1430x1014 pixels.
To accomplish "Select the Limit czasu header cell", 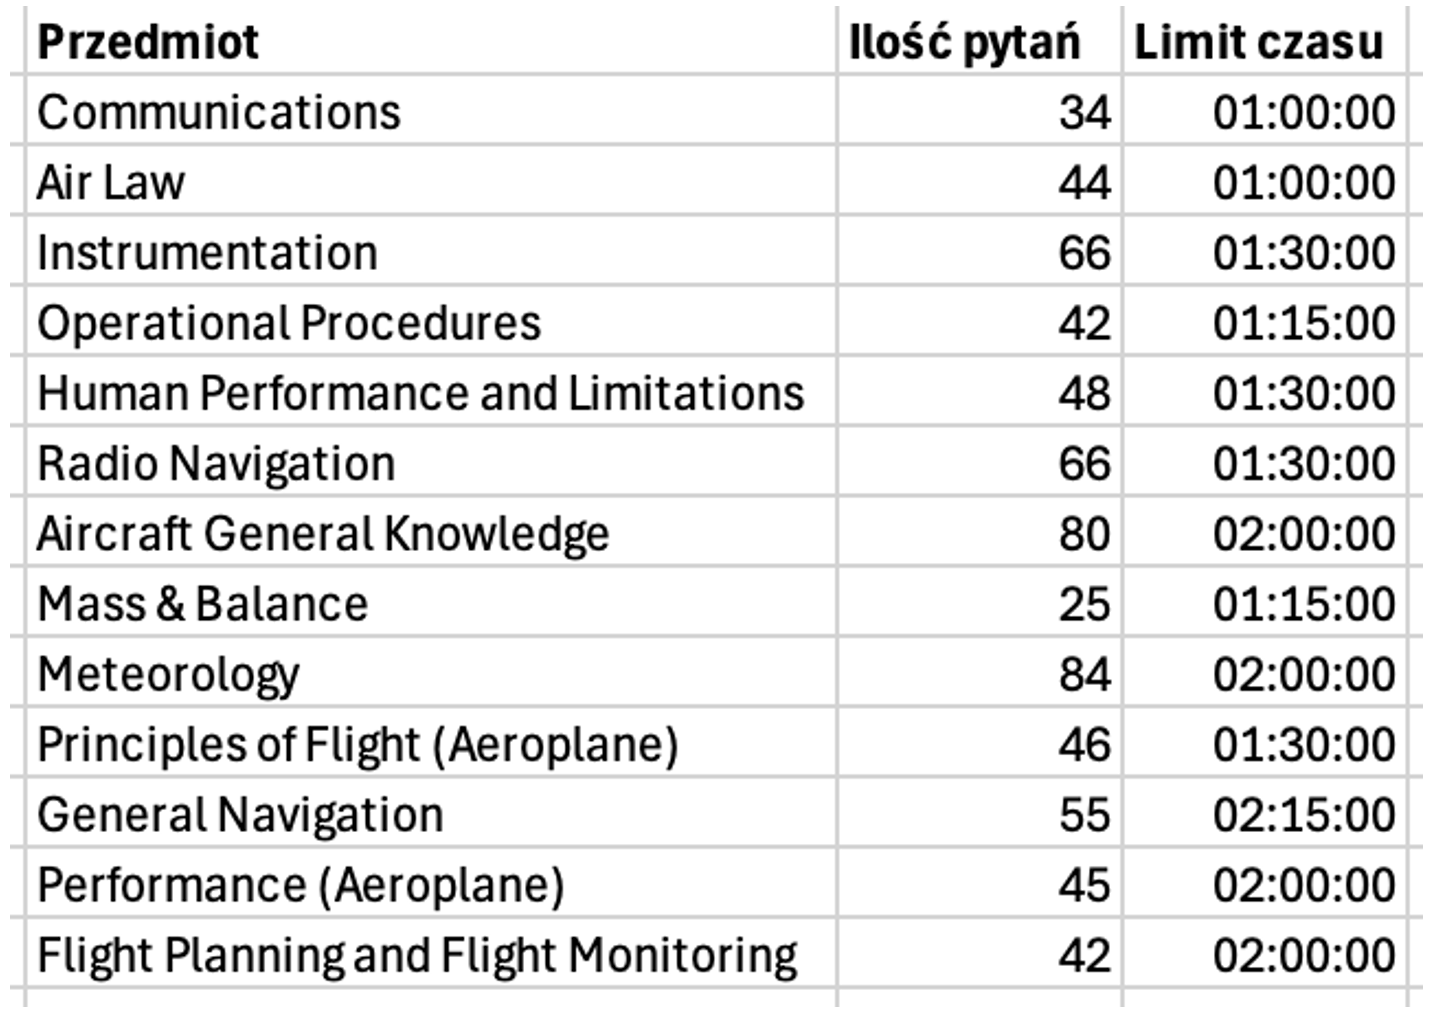I will pos(1264,40).
